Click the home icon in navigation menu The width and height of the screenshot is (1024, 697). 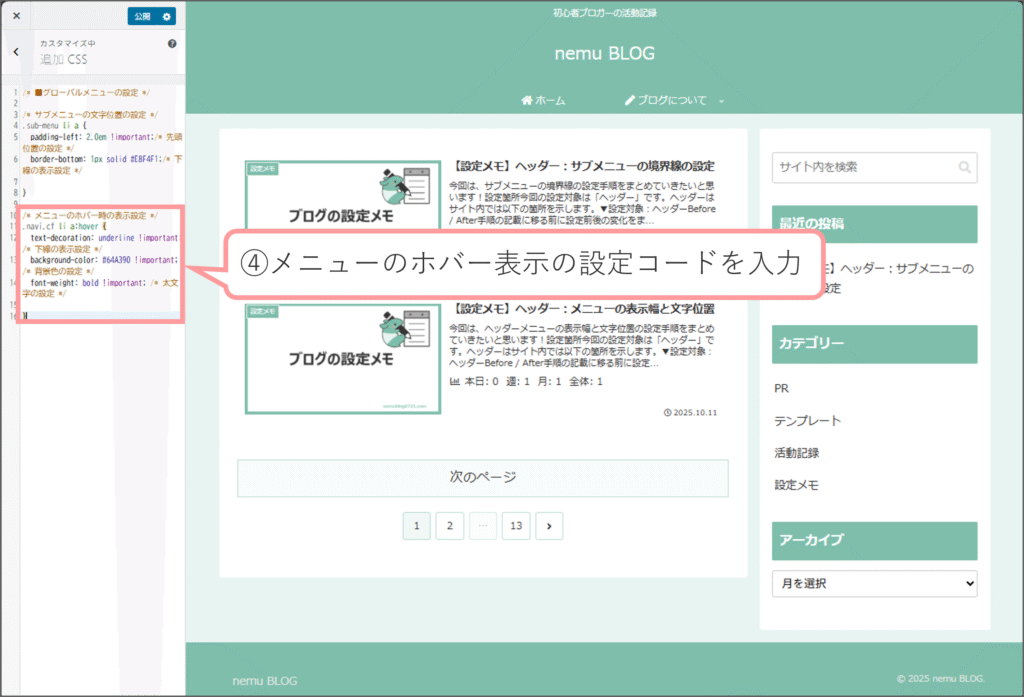coord(527,100)
